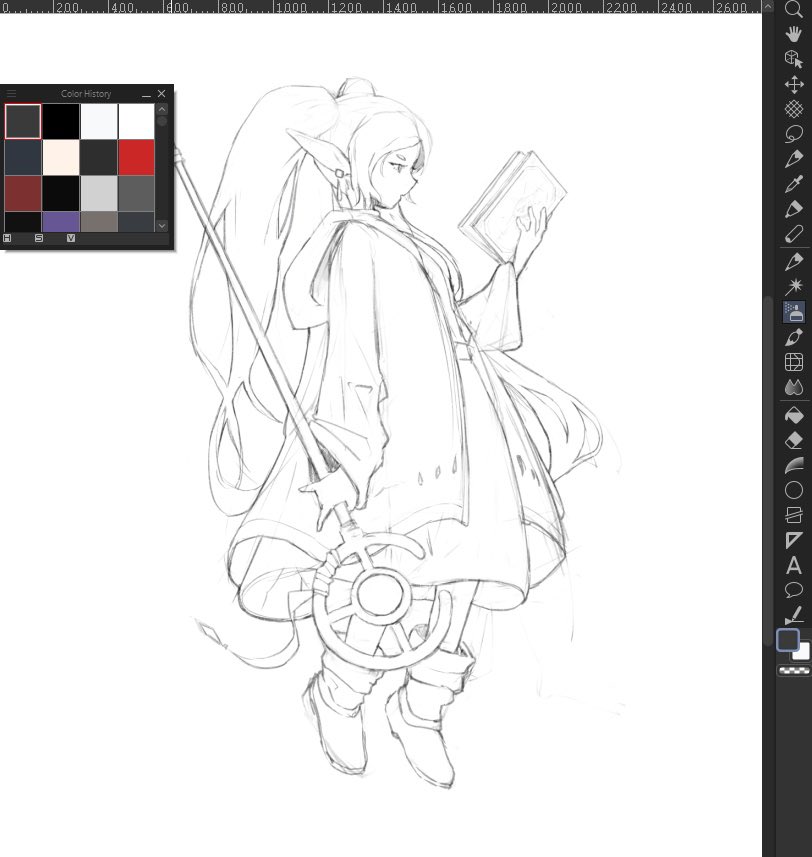Select the mesh grid transform tool
The image size is (812, 857).
click(x=793, y=362)
